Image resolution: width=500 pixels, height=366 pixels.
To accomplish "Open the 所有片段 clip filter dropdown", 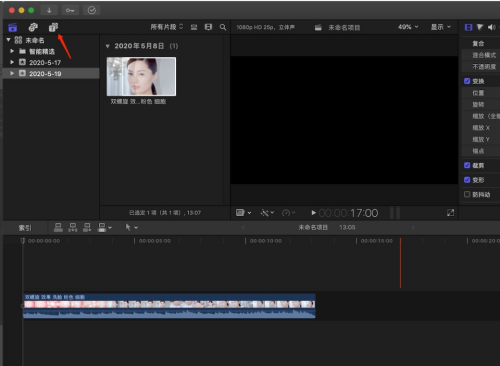I will [167, 27].
